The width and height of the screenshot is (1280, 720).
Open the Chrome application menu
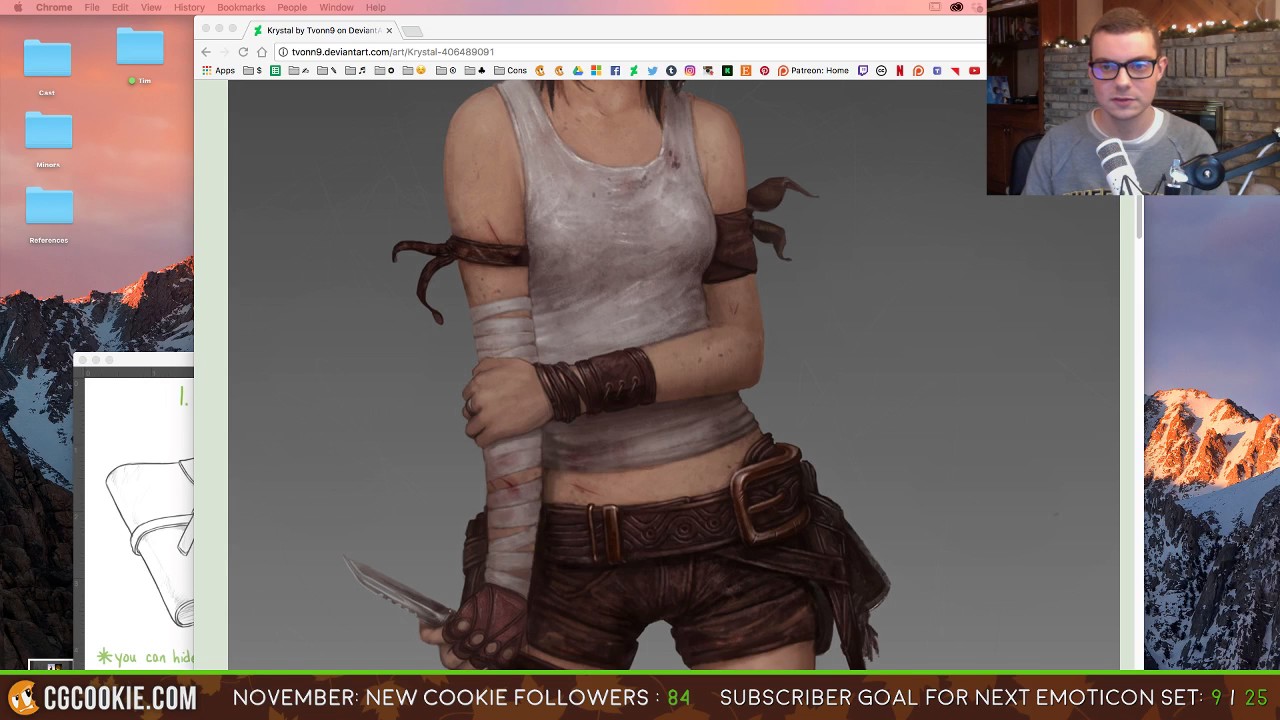pos(54,7)
